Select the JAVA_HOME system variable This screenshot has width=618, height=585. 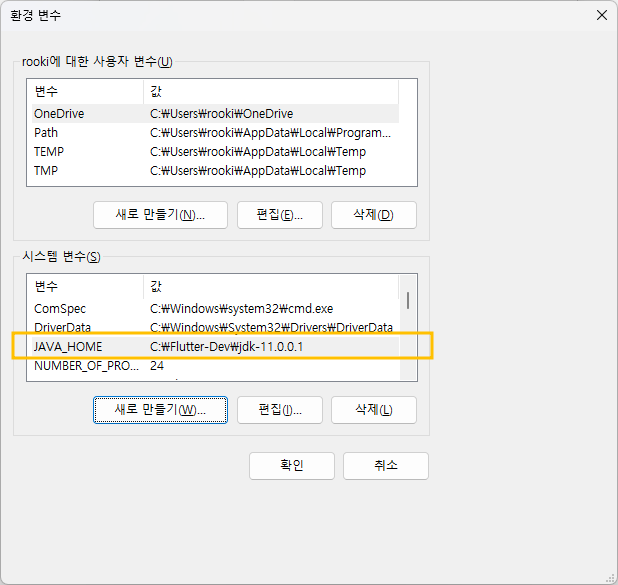(x=215, y=347)
